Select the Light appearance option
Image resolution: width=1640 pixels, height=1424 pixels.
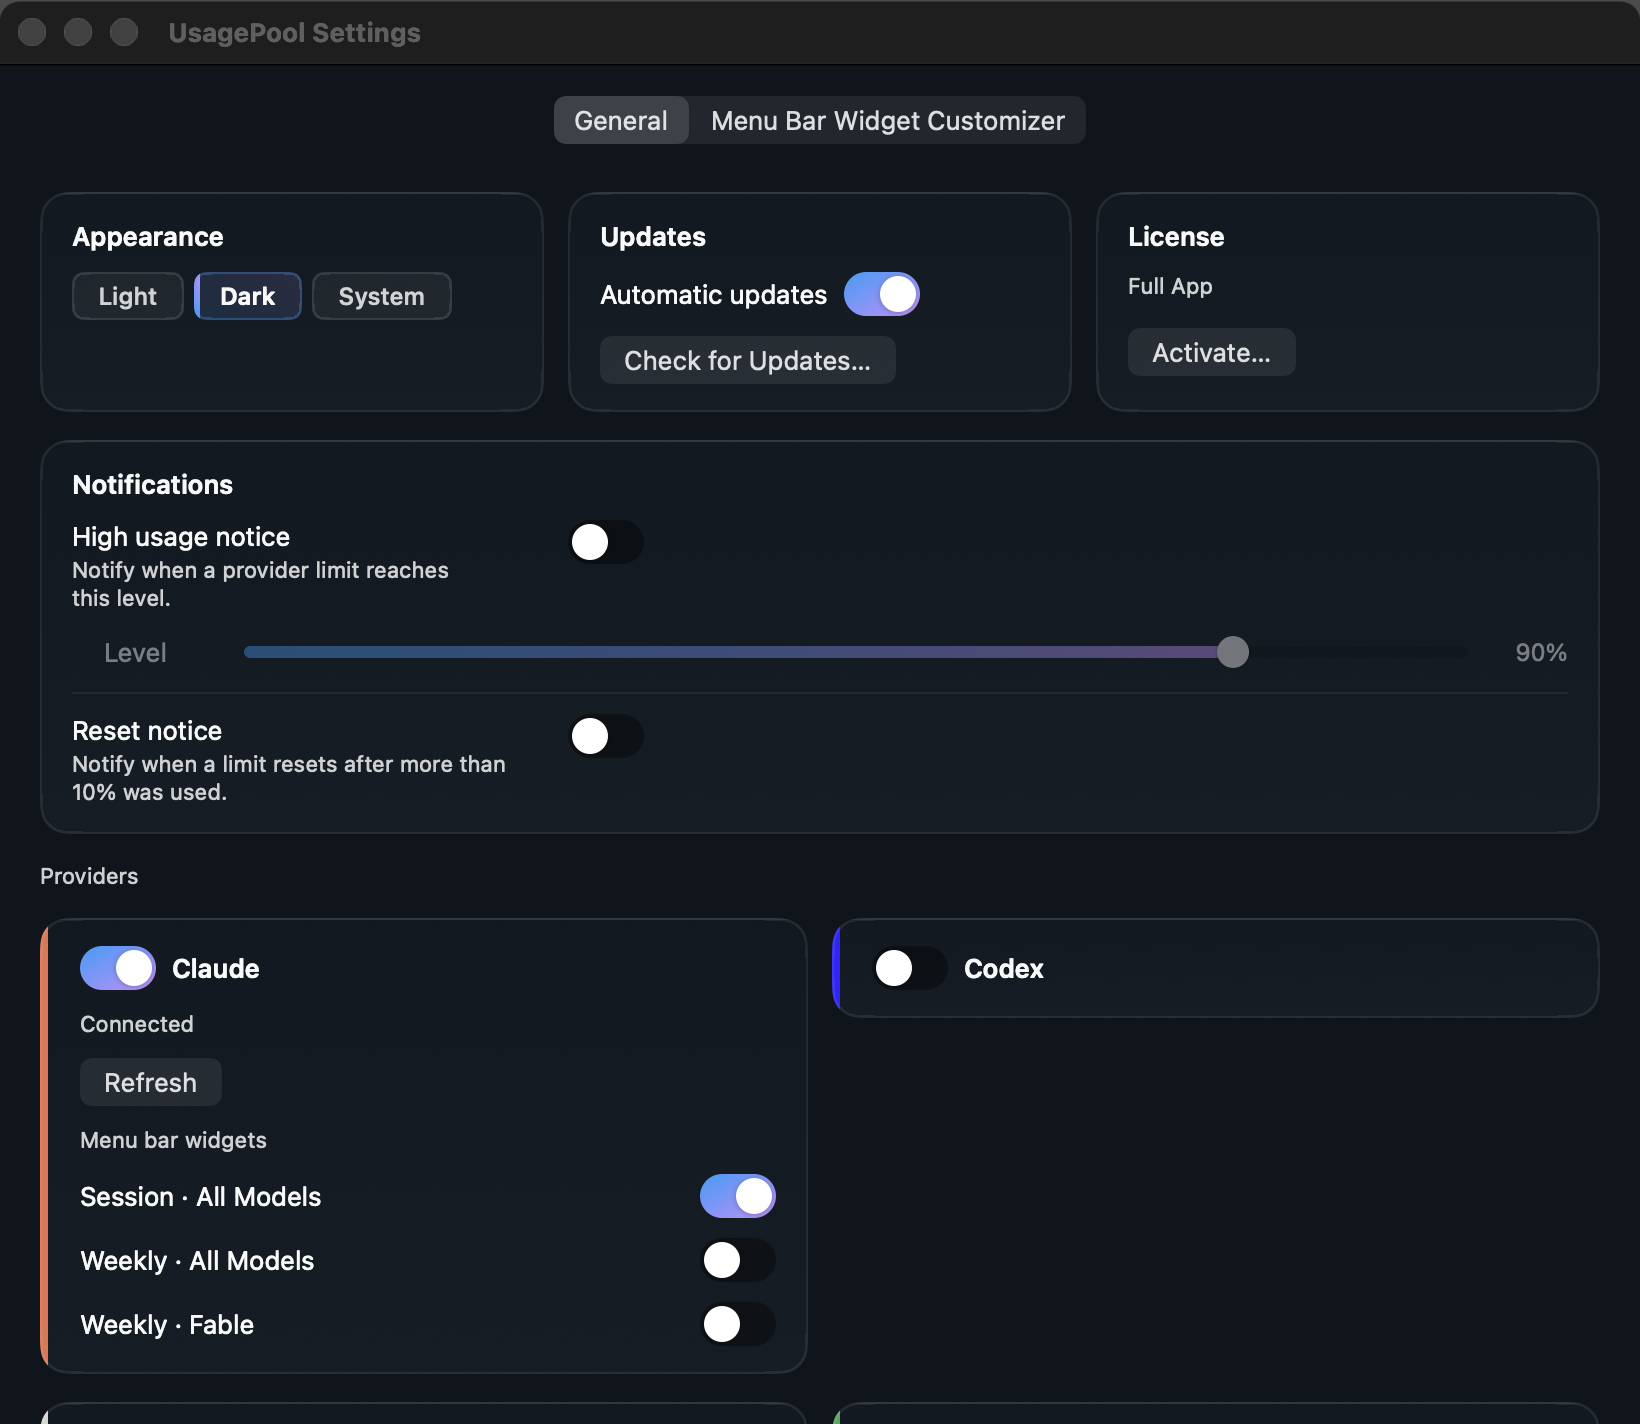128,296
